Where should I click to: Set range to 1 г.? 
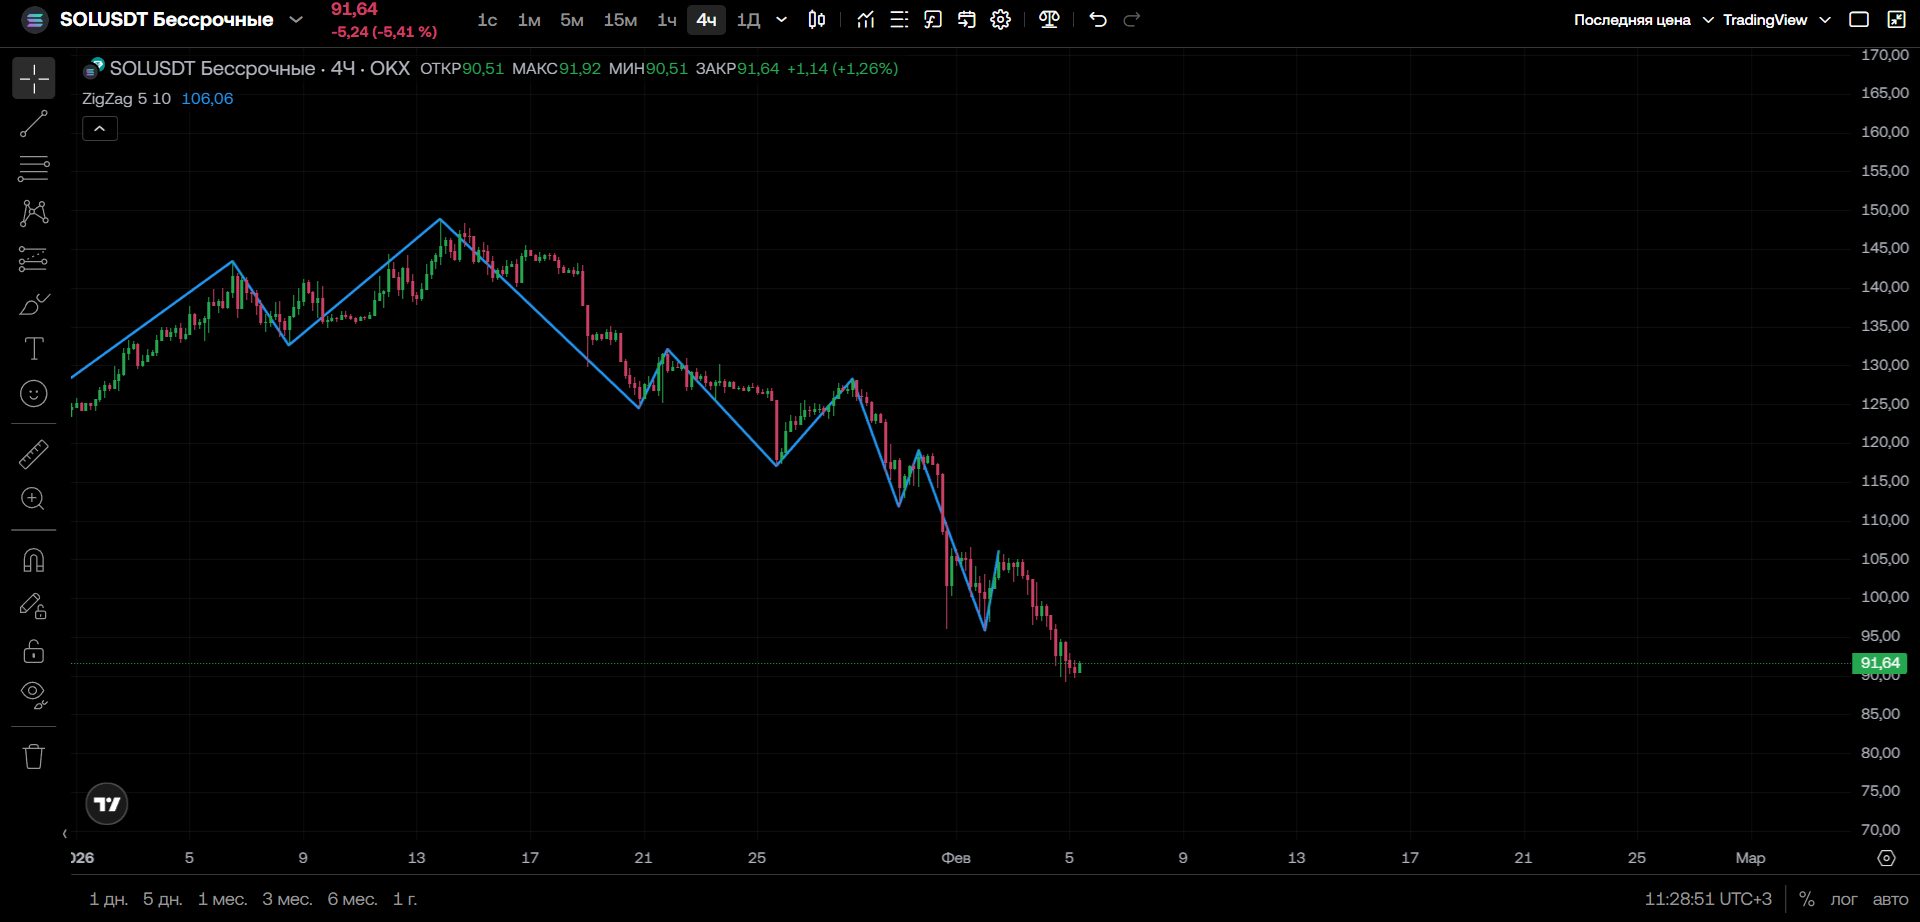click(x=405, y=899)
